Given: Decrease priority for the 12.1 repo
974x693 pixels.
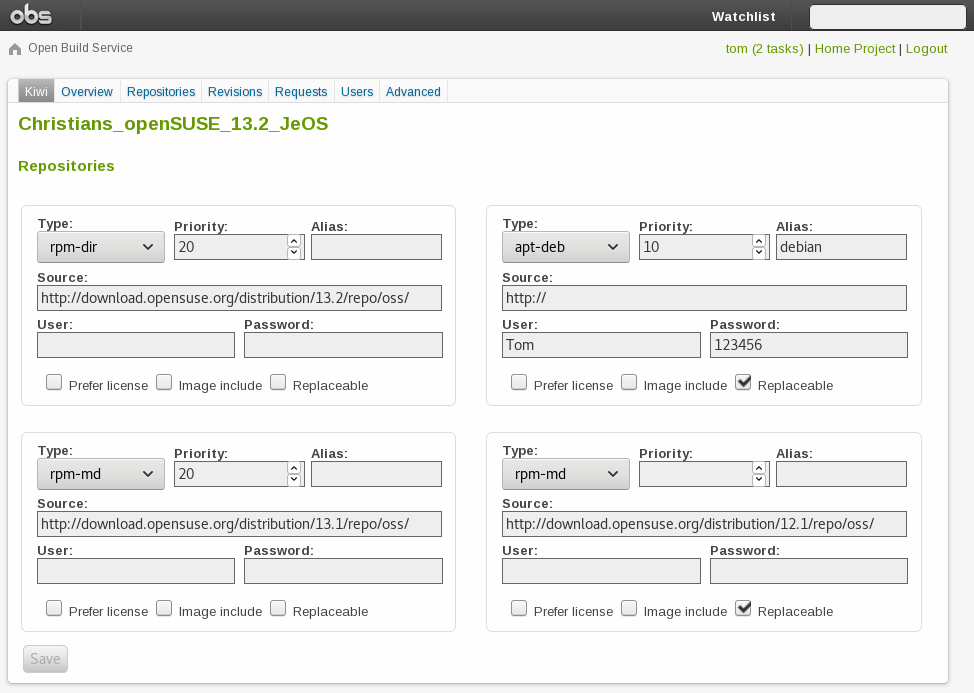Looking at the screenshot, I should tap(759, 480).
